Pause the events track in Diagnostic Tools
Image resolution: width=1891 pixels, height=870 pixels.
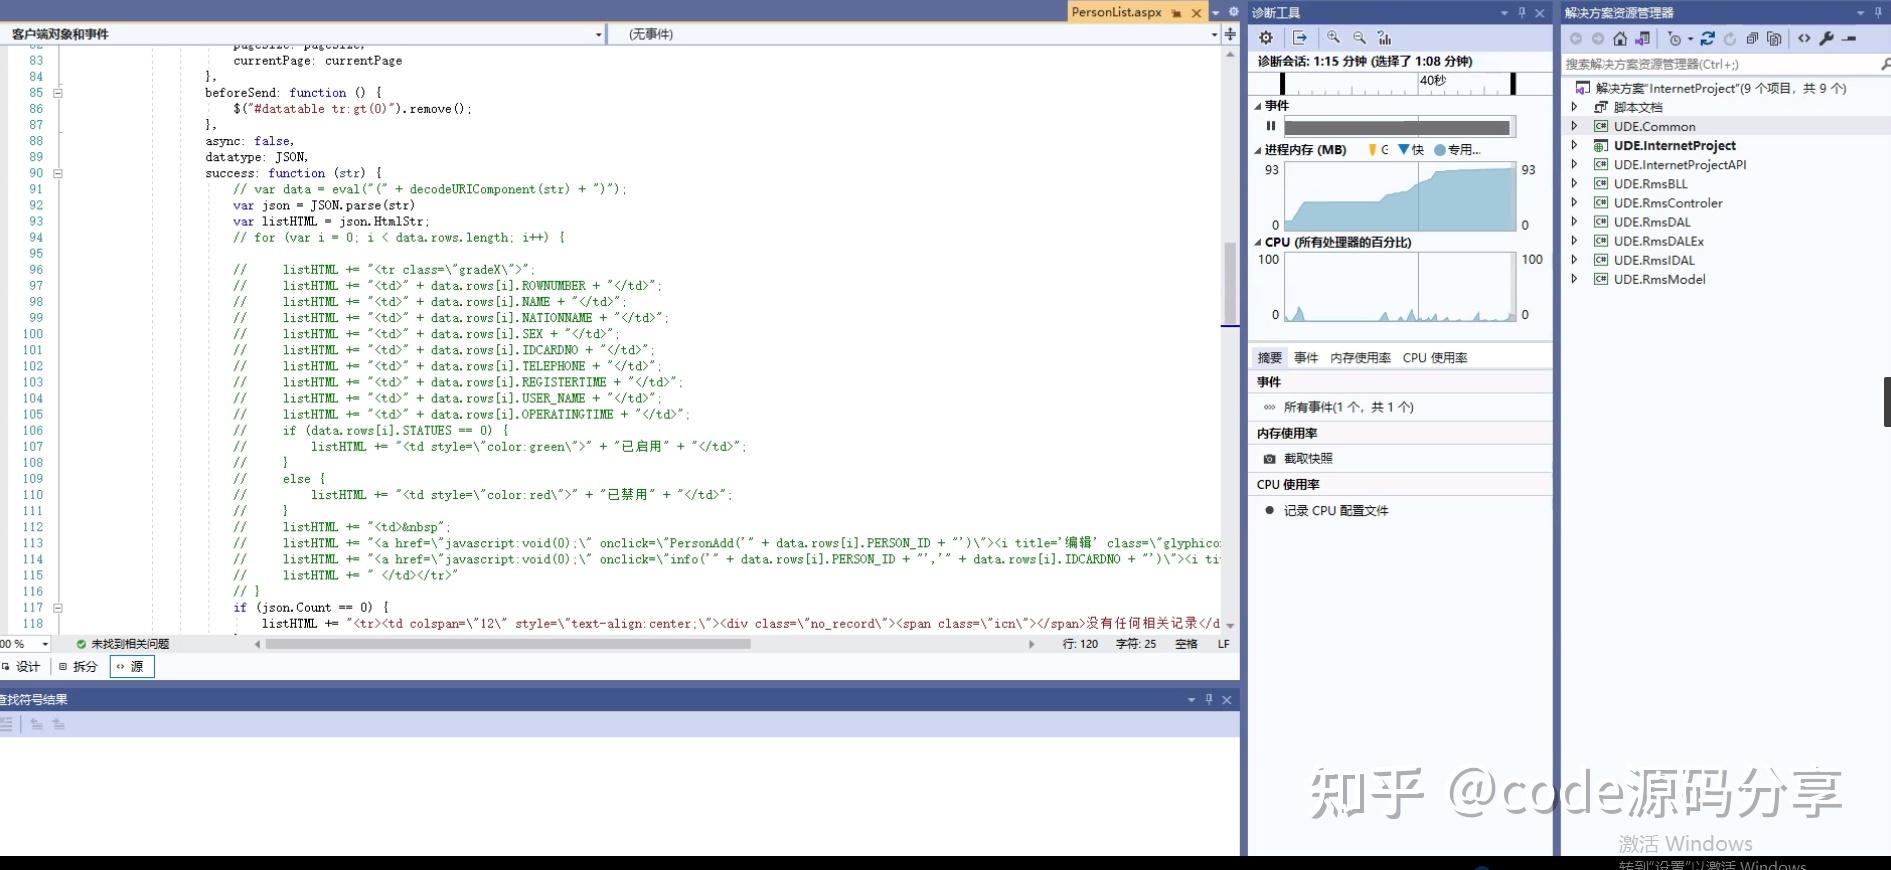tap(1271, 126)
